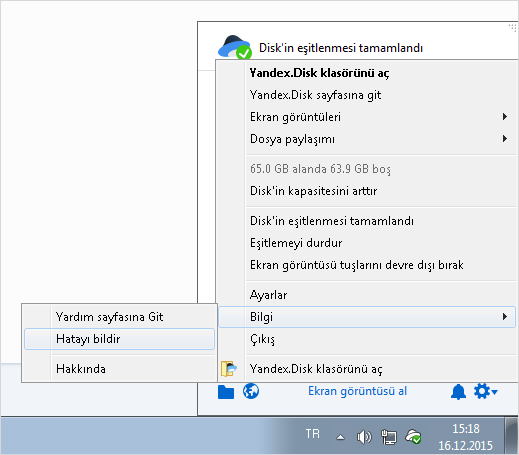Click the Yandex.Disk tray icon in taskbar

click(413, 436)
